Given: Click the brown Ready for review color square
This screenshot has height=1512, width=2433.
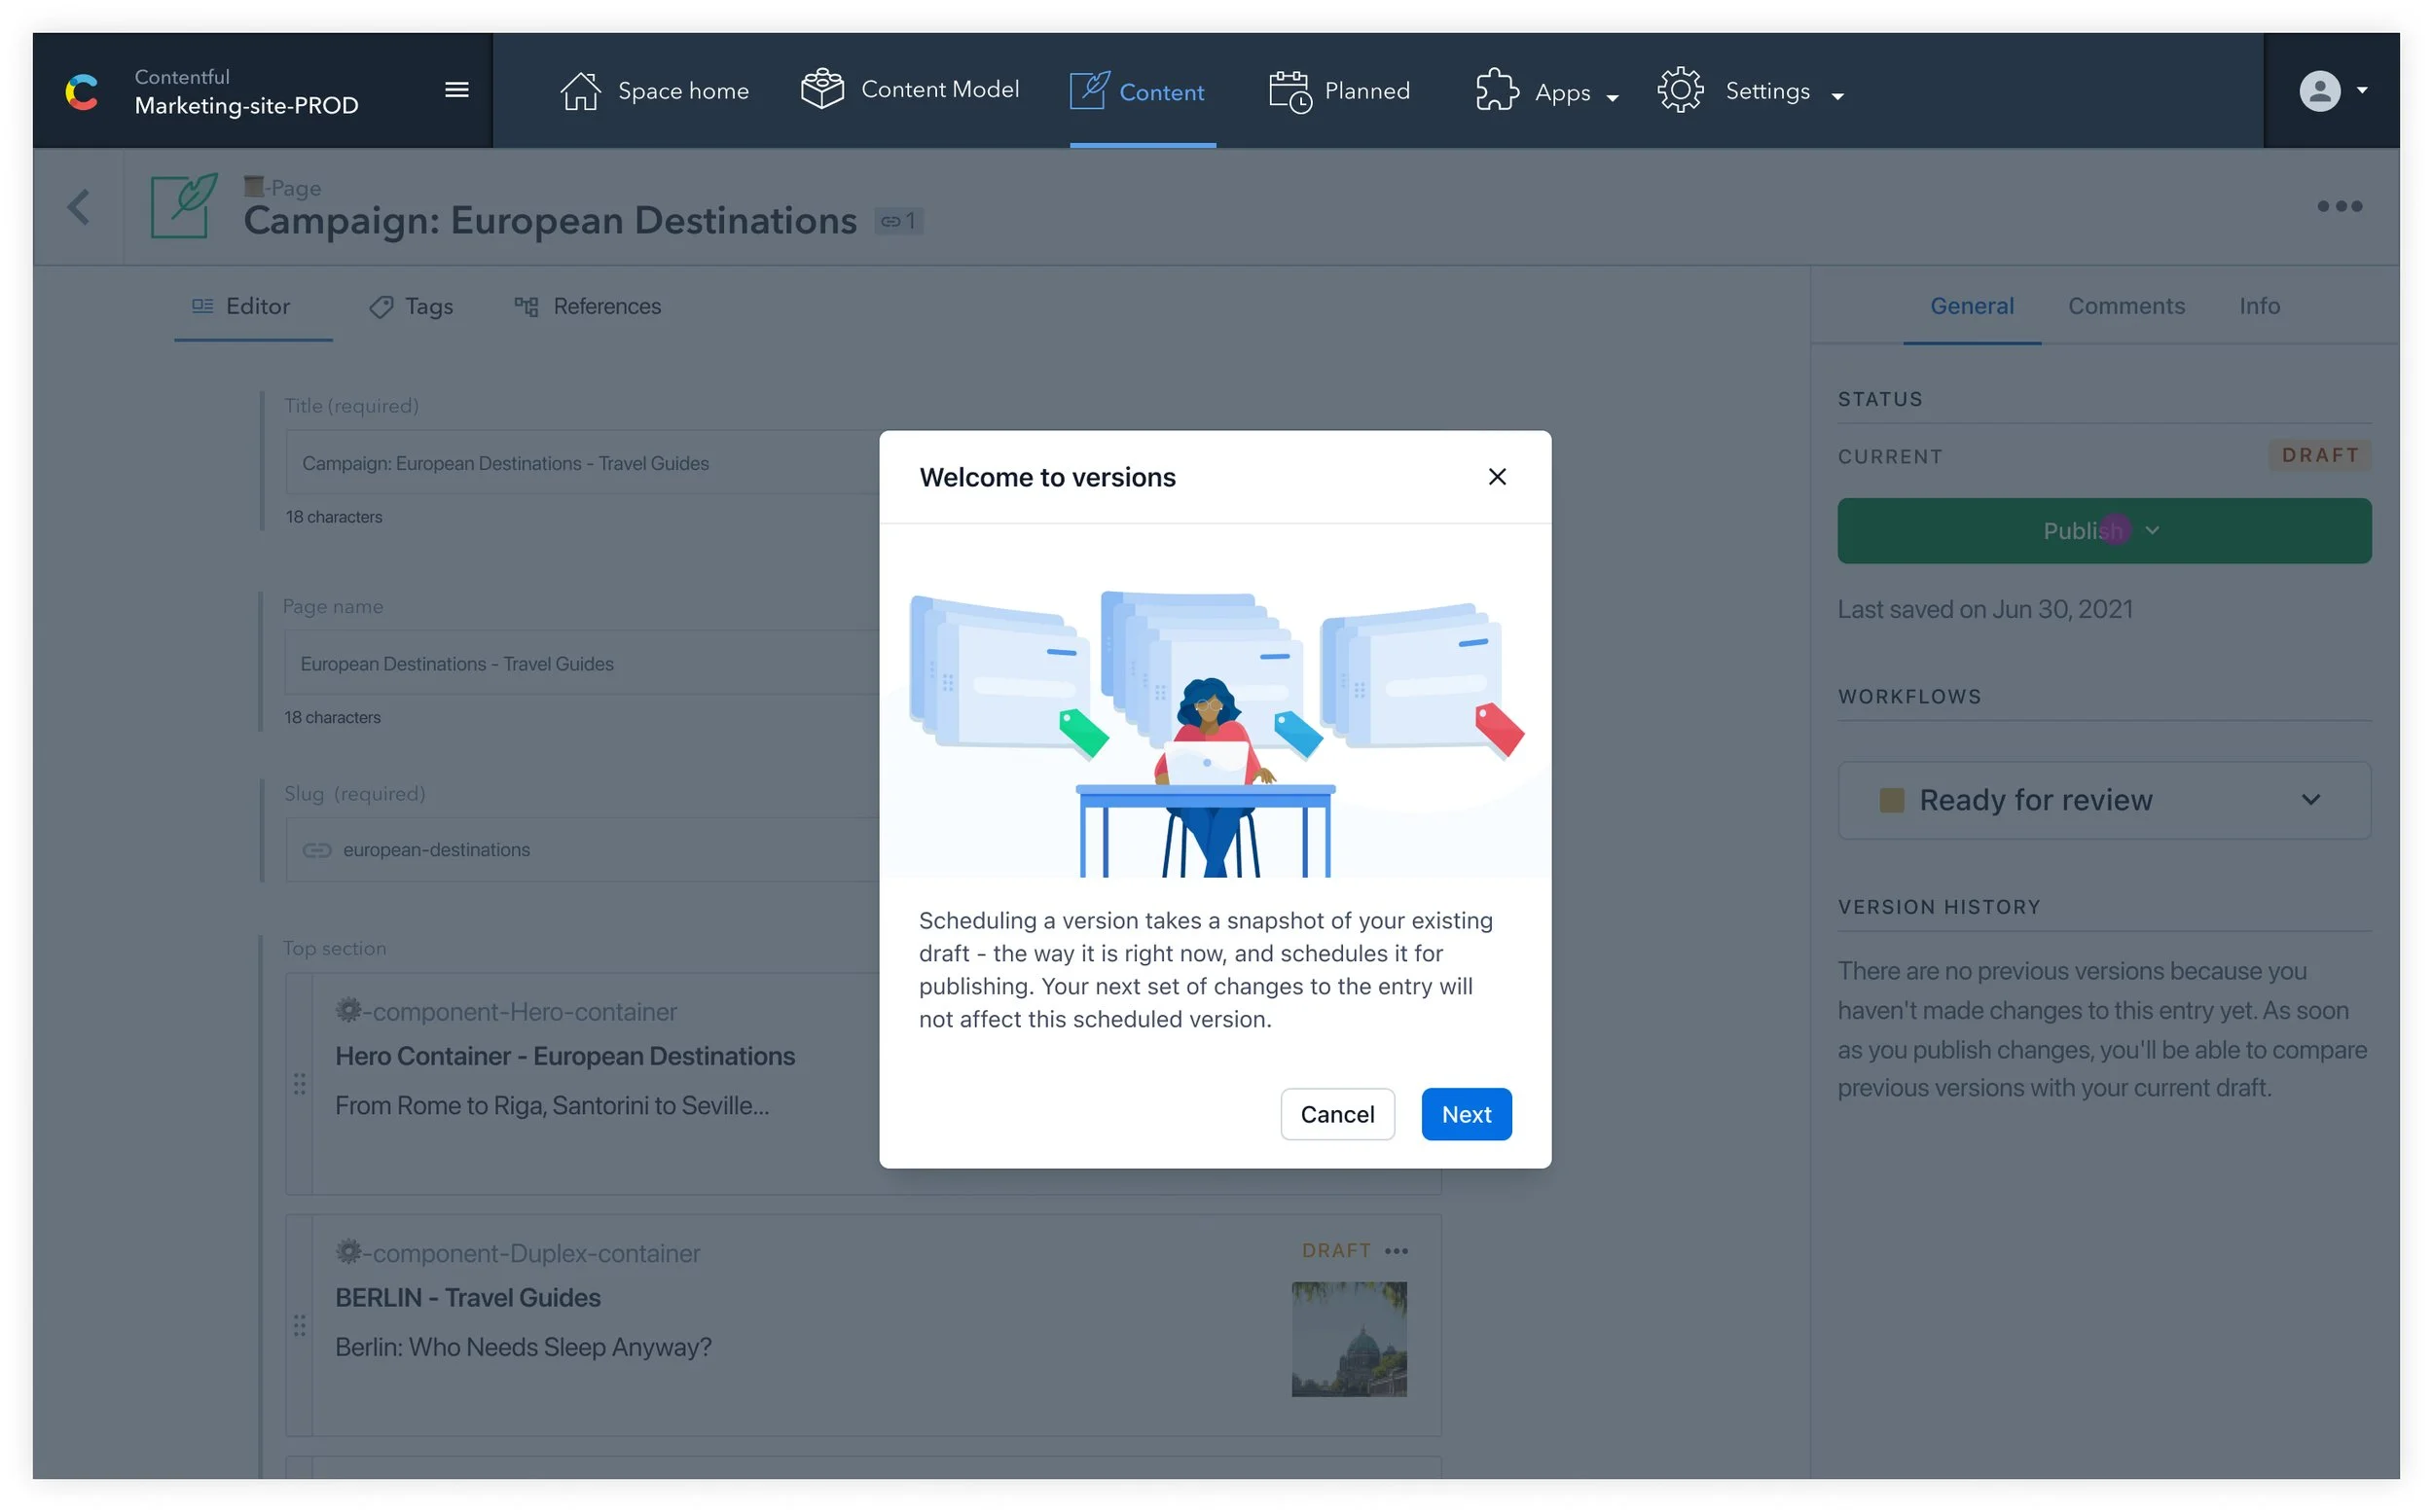Looking at the screenshot, I should click(x=1891, y=800).
